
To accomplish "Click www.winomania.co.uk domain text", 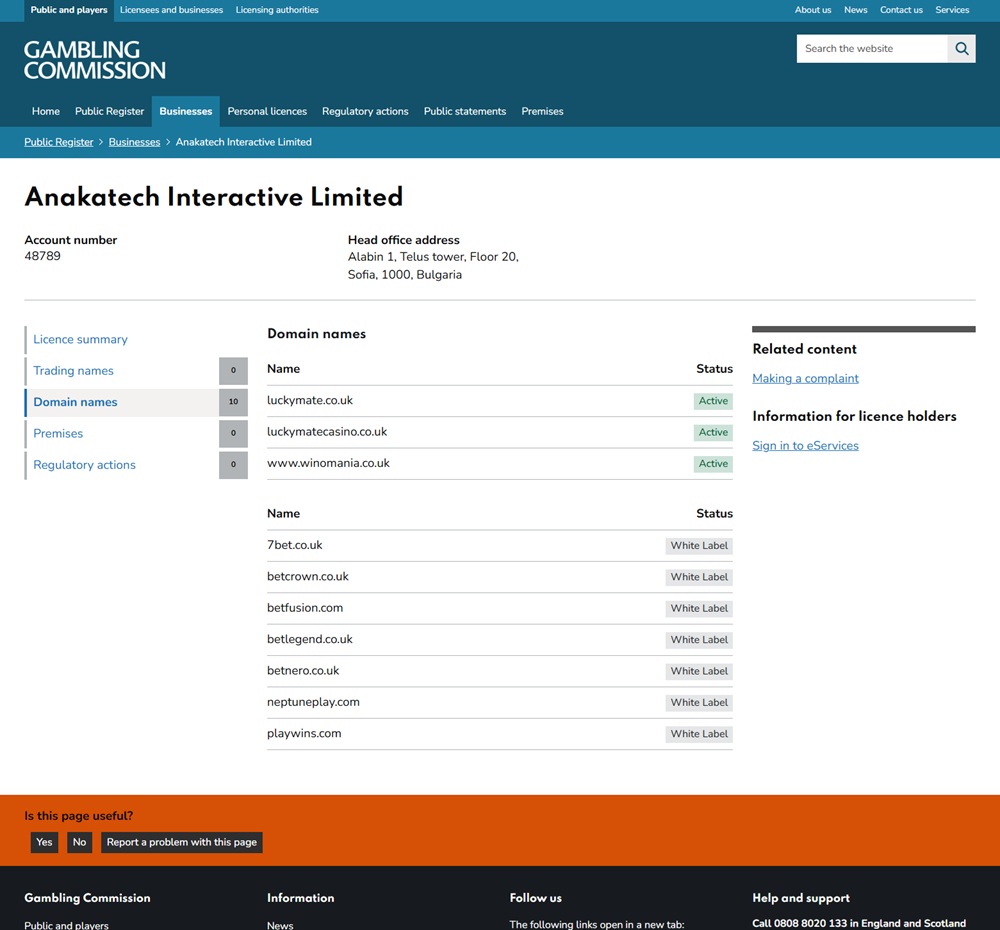I will click(x=328, y=463).
